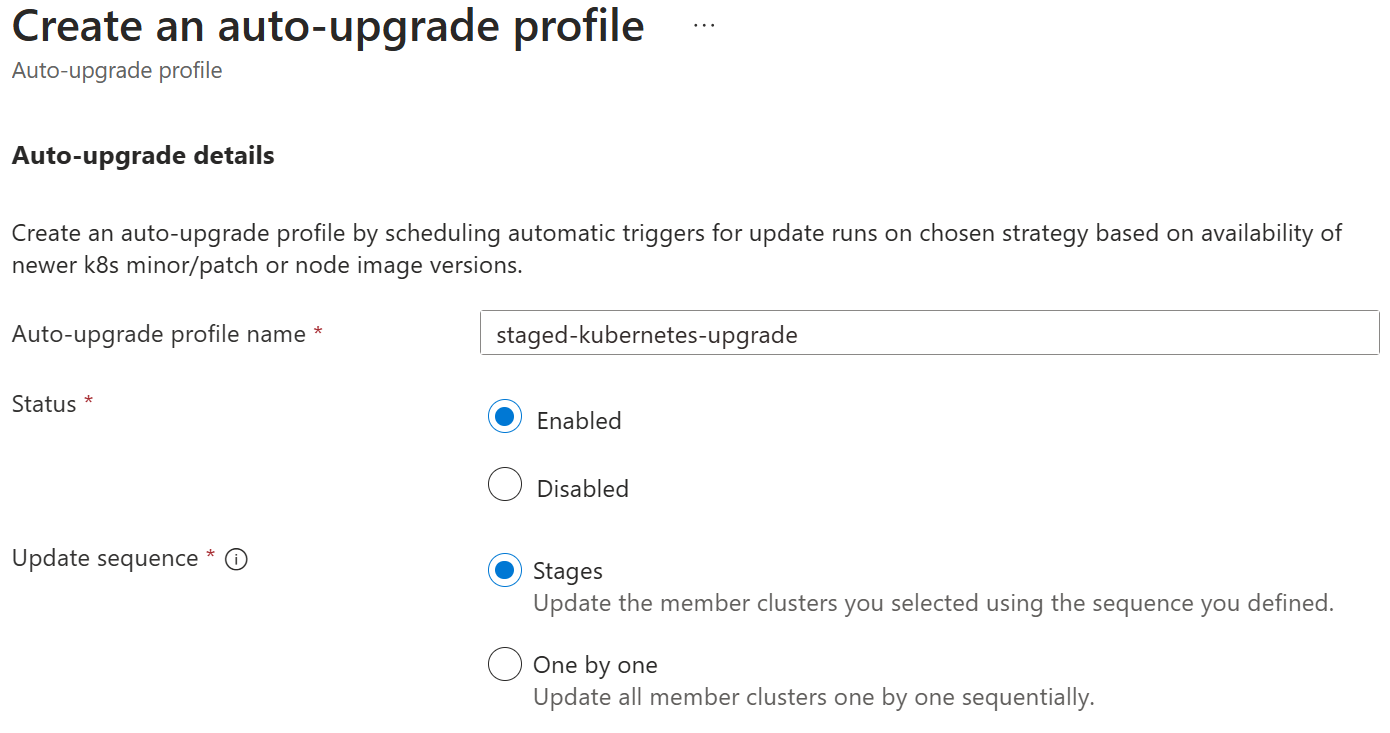The width and height of the screenshot is (1390, 733).
Task: Click the "Create an auto-upgrade profile" page title
Action: (x=328, y=27)
